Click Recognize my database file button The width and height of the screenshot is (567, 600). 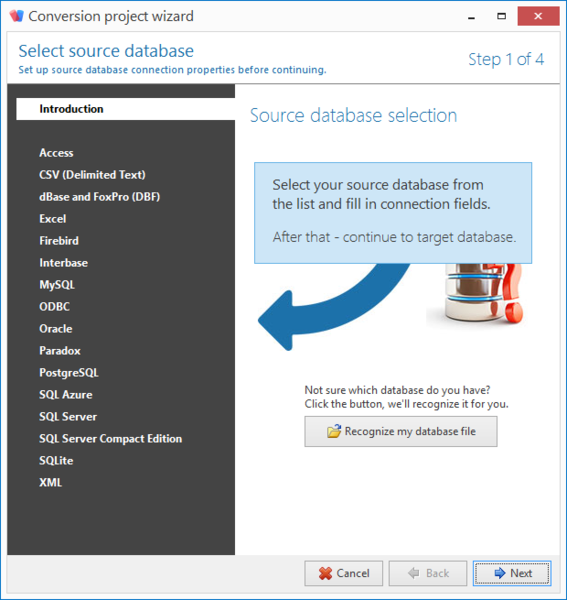click(x=401, y=431)
